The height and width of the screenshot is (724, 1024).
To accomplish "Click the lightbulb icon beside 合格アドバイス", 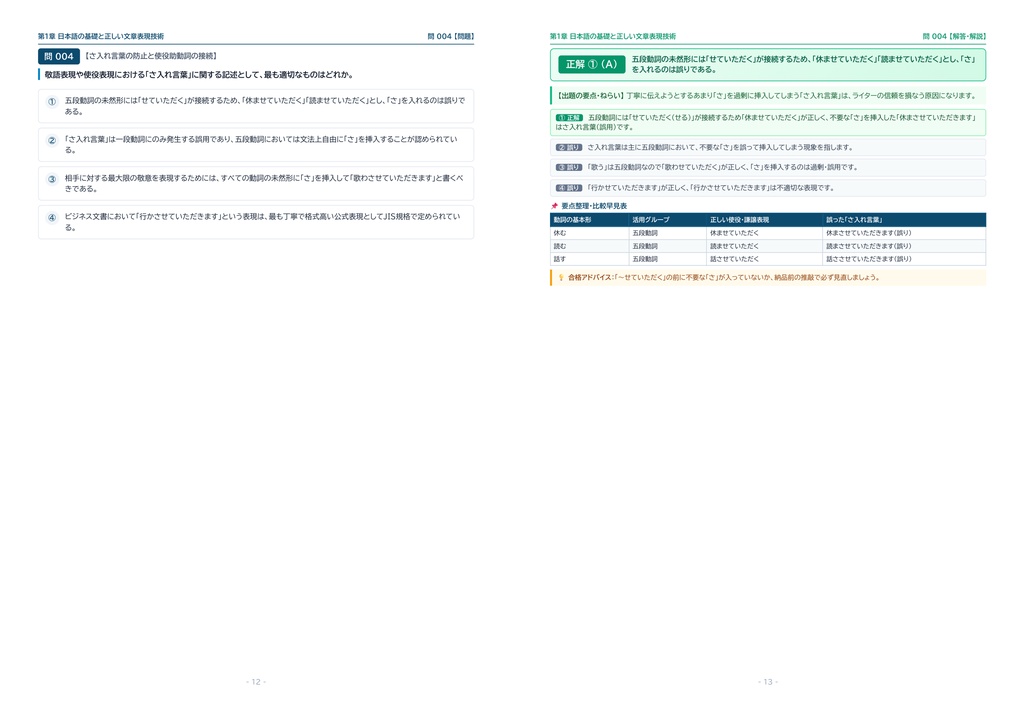I will [x=560, y=277].
